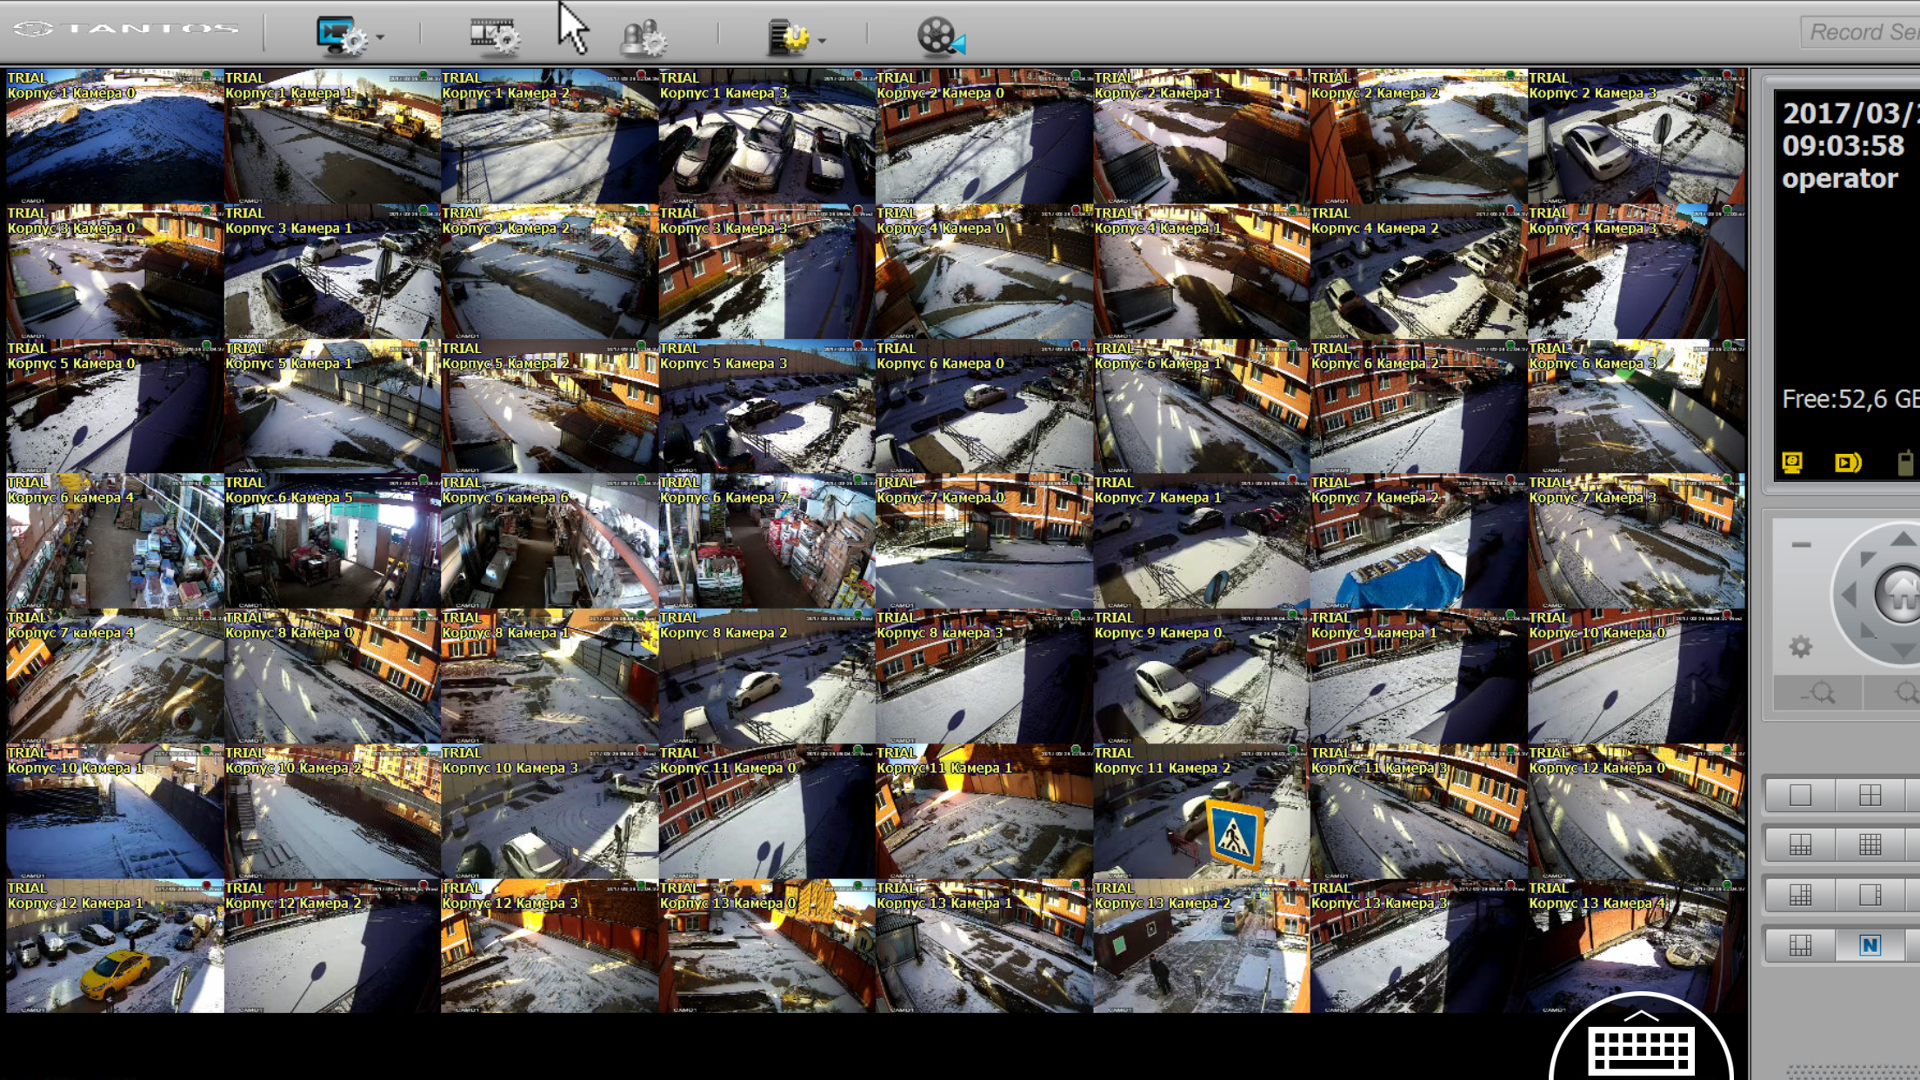Open the alarm settings siren icon
Viewport: 1920px width, 1080px height.
(x=642, y=38)
